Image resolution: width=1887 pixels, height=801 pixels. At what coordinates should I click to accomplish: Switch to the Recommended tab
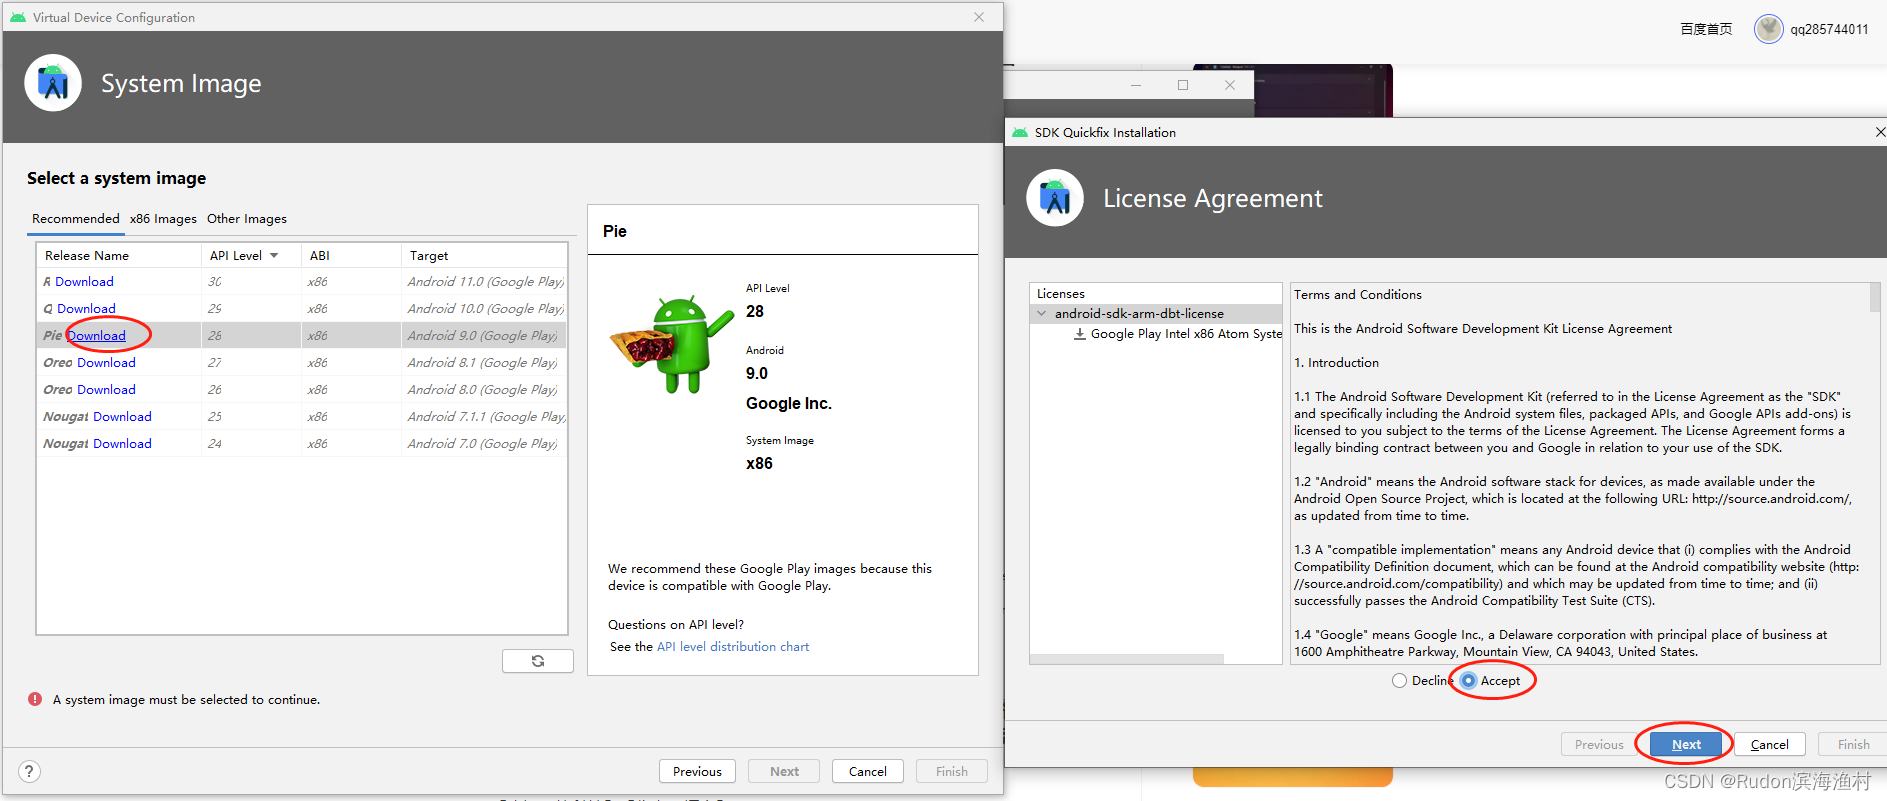(x=76, y=218)
